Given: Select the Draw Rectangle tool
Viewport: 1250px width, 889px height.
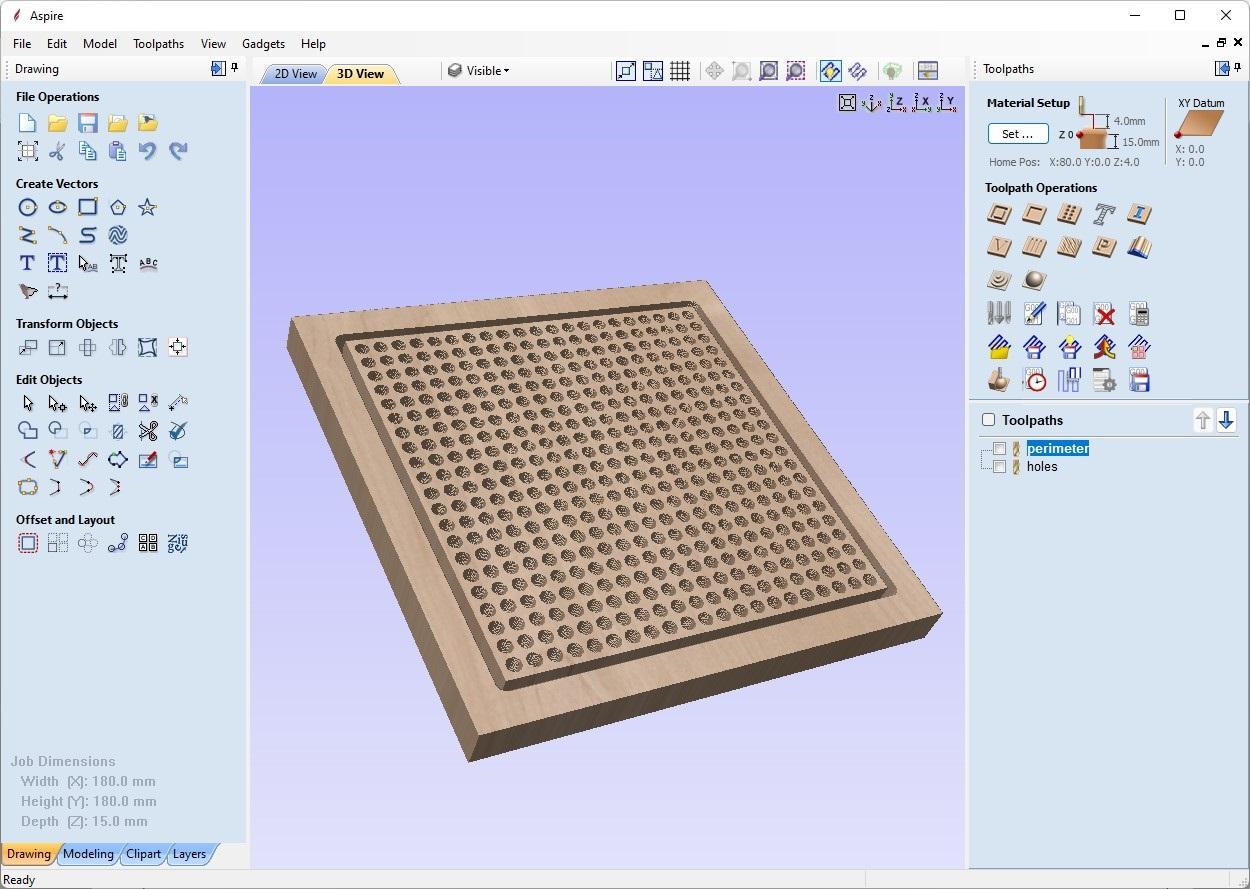Looking at the screenshot, I should coord(88,207).
